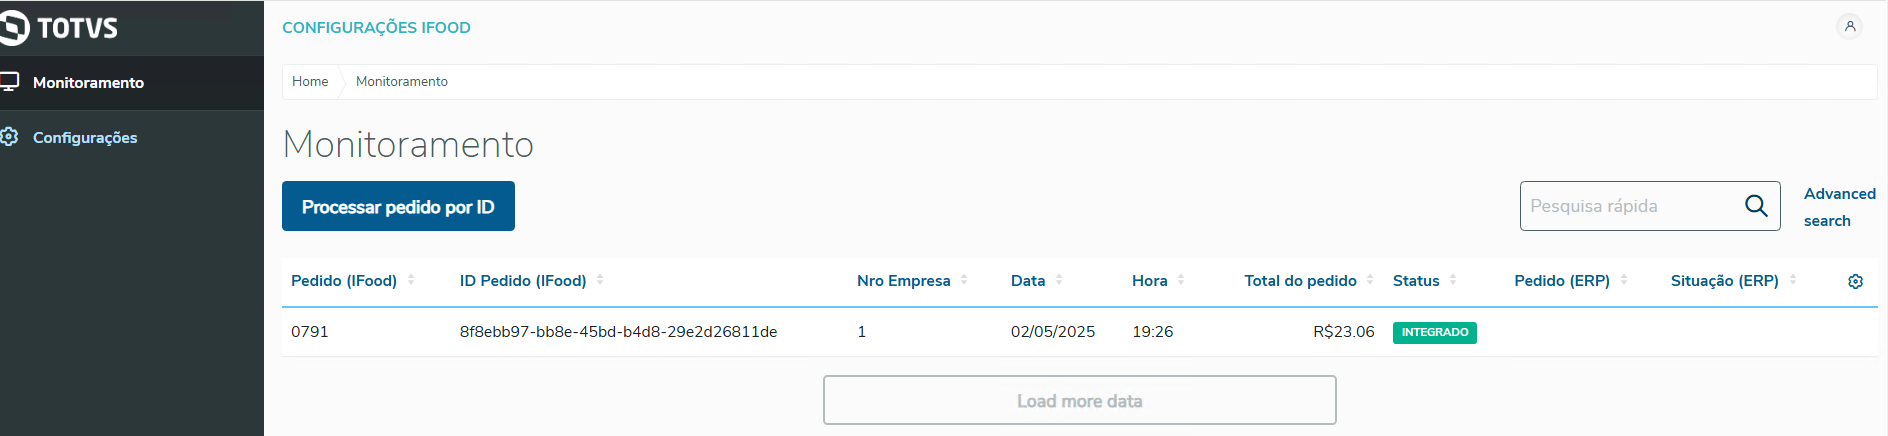Sort table by Hora column arrows
Screen dimensions: 1888x436
(1181, 280)
